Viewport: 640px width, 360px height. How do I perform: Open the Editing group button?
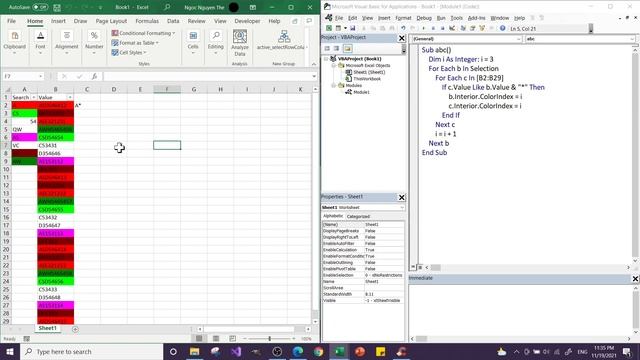tap(216, 42)
